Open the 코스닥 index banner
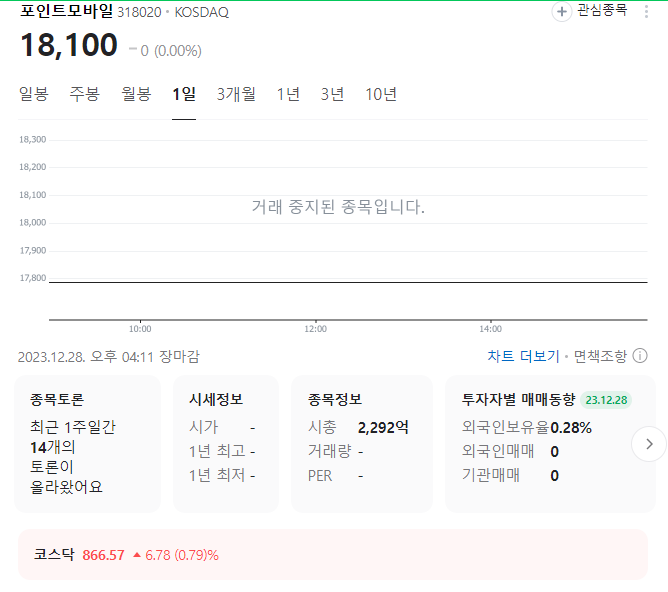668x592 pixels. click(333, 555)
